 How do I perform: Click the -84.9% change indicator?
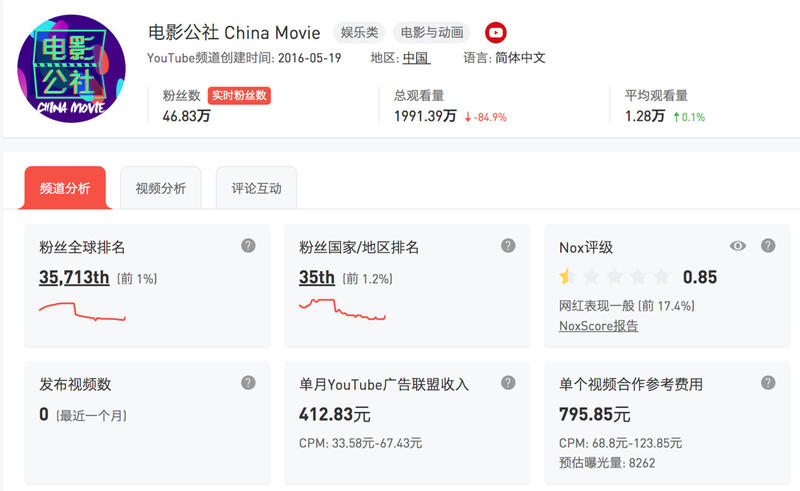(x=485, y=117)
